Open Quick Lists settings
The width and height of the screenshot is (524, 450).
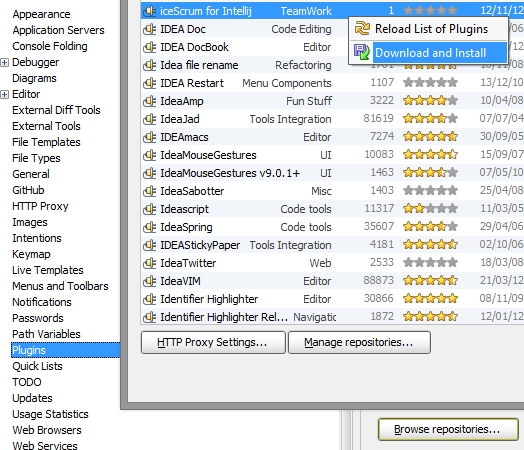(x=37, y=366)
